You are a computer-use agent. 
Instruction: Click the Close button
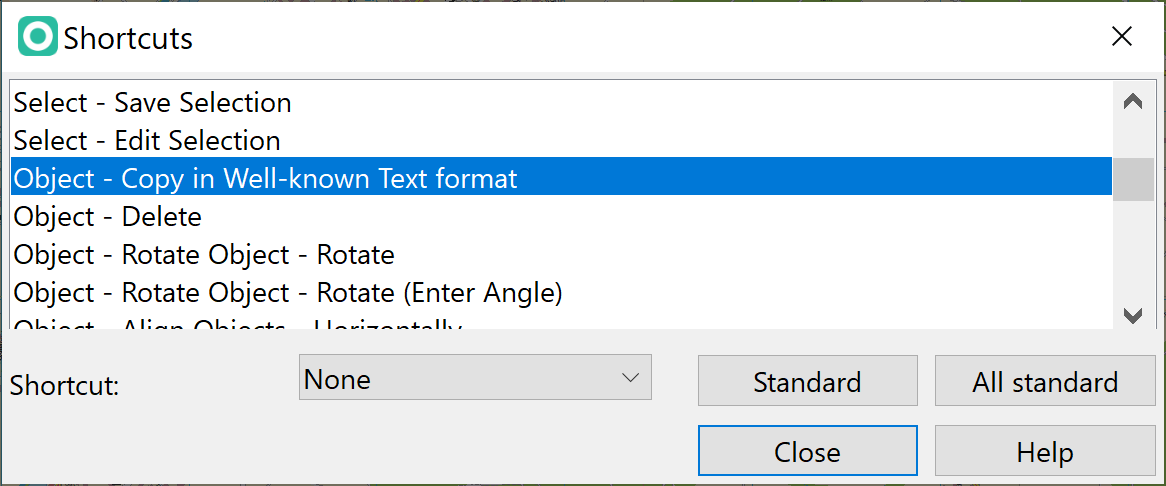click(808, 451)
